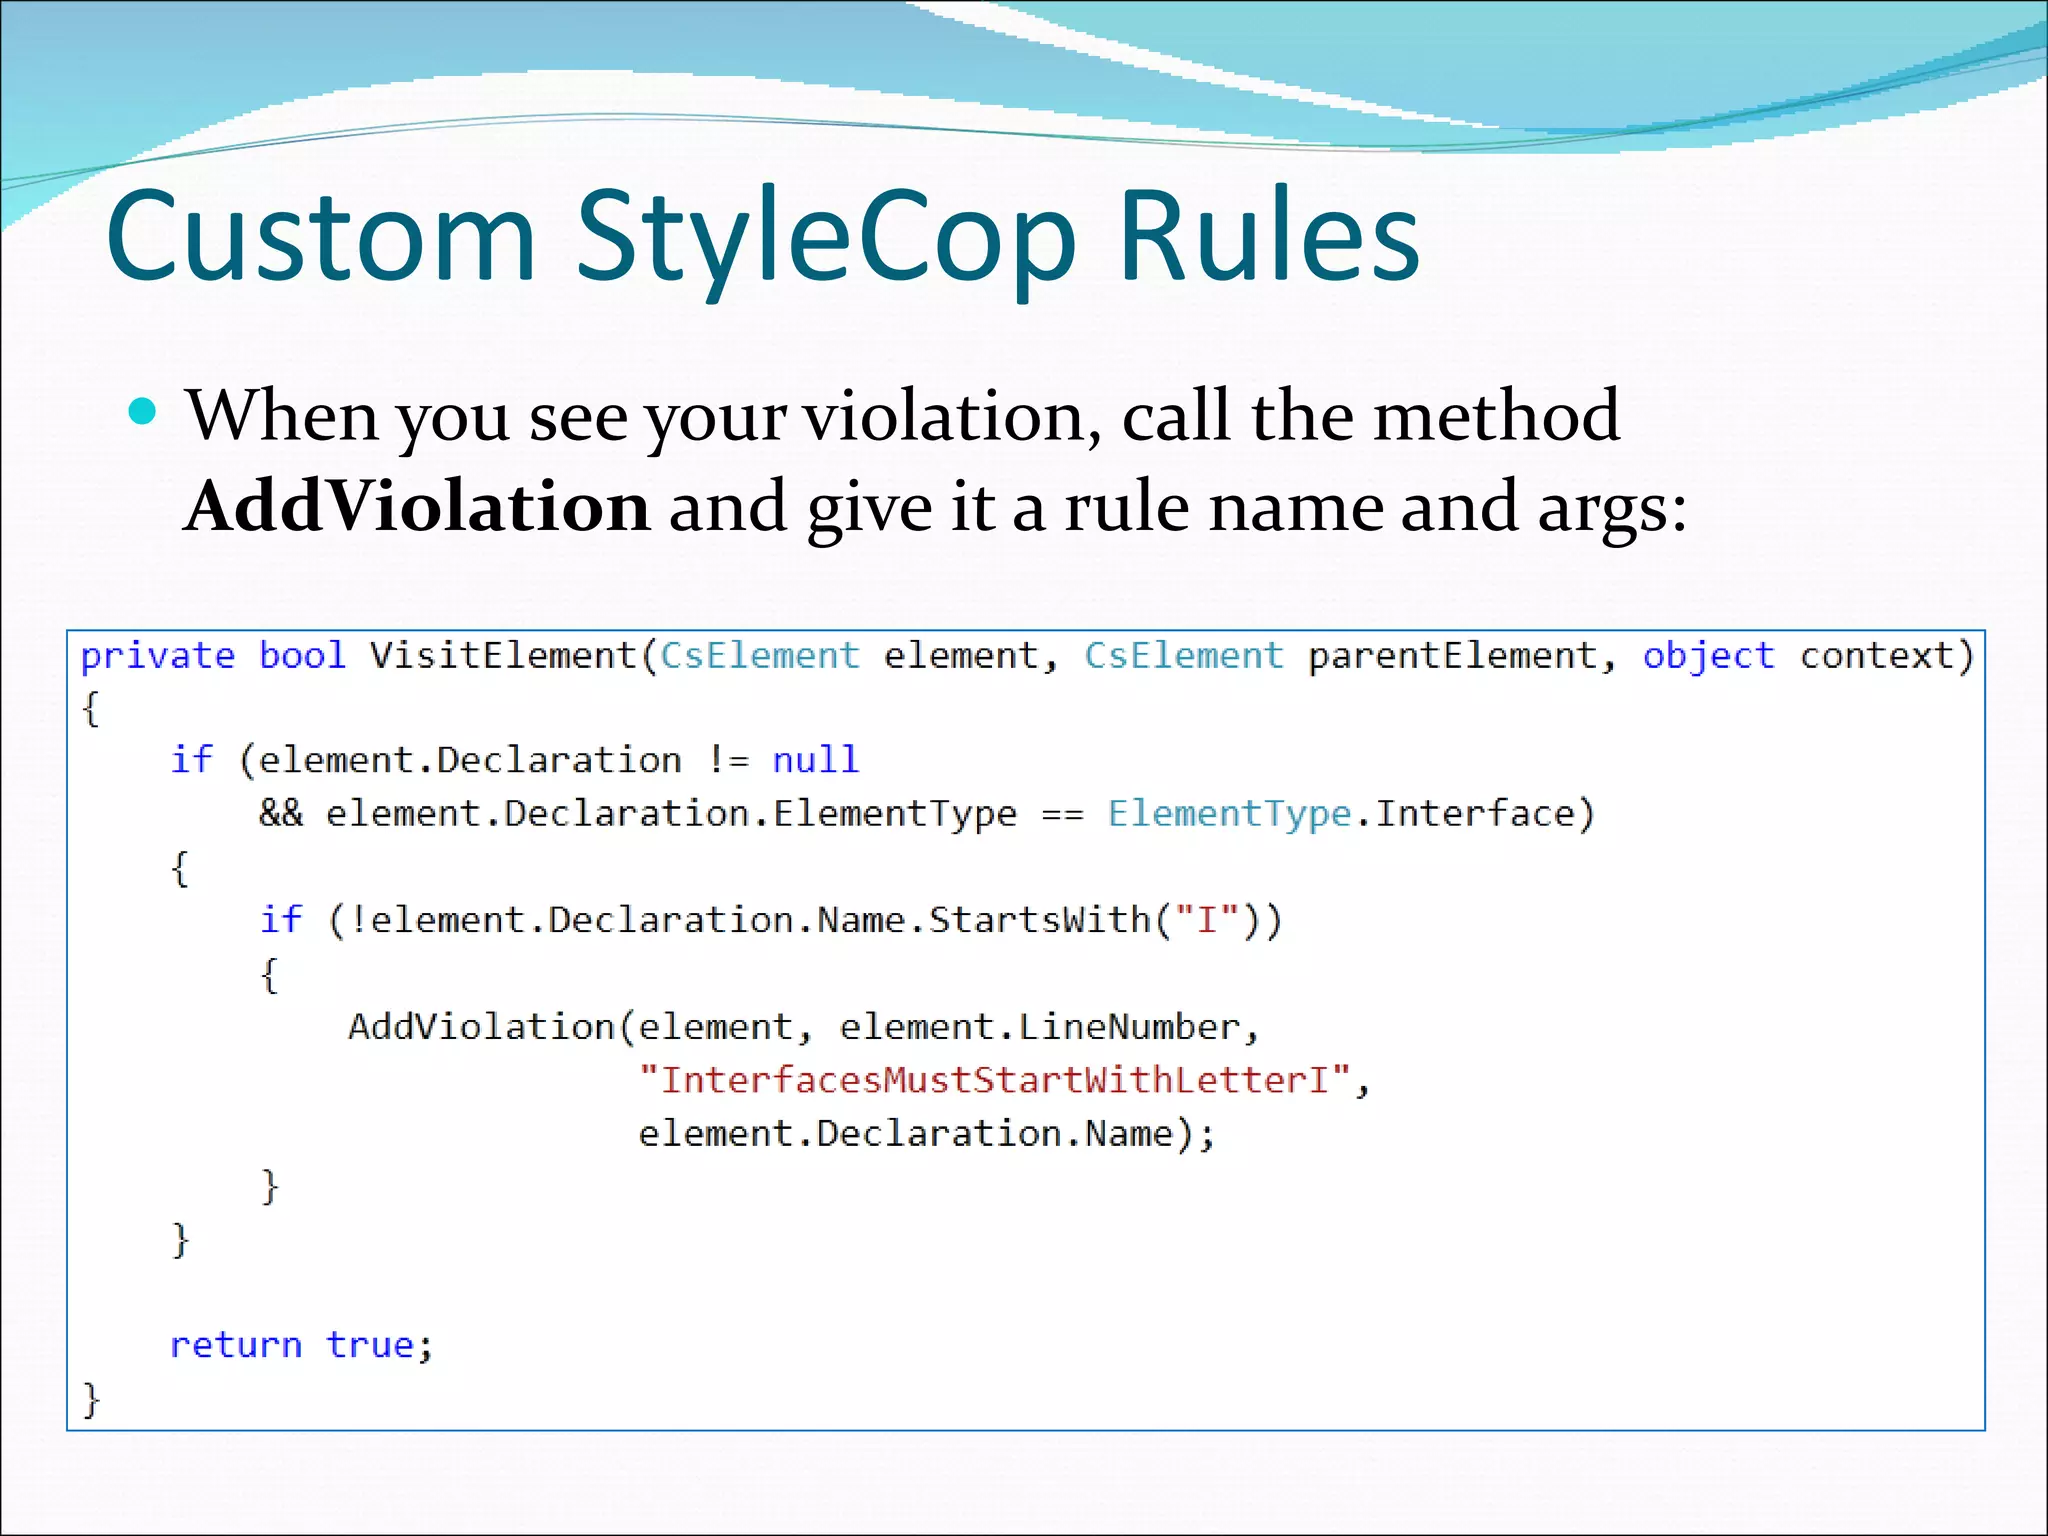Click 'AddViolation(element, element.LineNumber,' code line
2048x1536 pixels.
pyautogui.click(x=803, y=1027)
